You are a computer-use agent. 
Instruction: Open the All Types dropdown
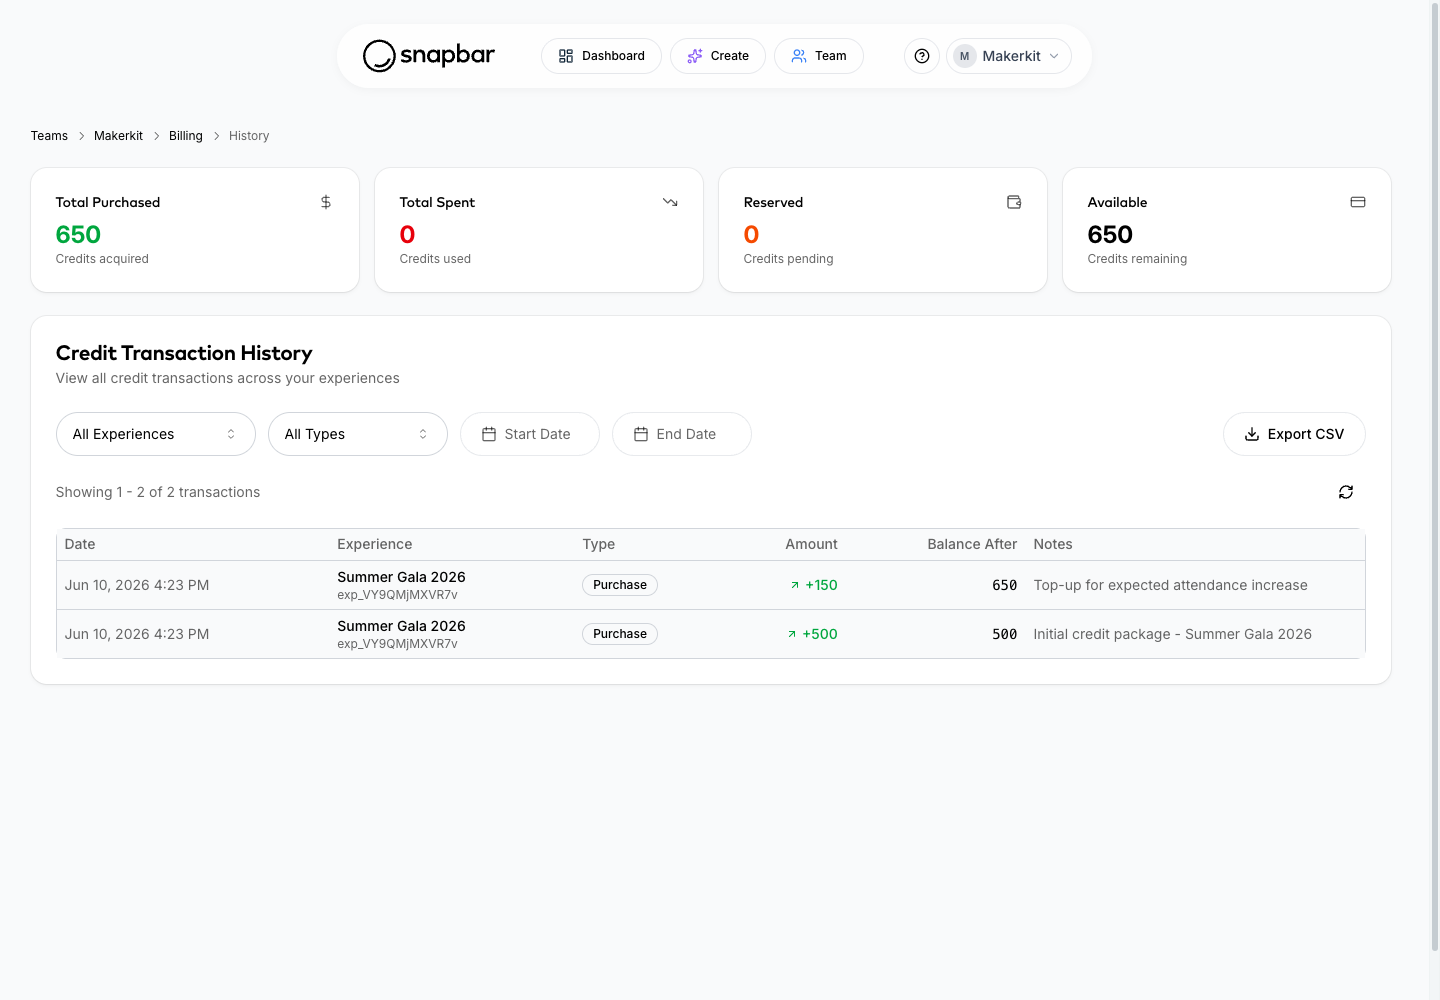(x=358, y=434)
